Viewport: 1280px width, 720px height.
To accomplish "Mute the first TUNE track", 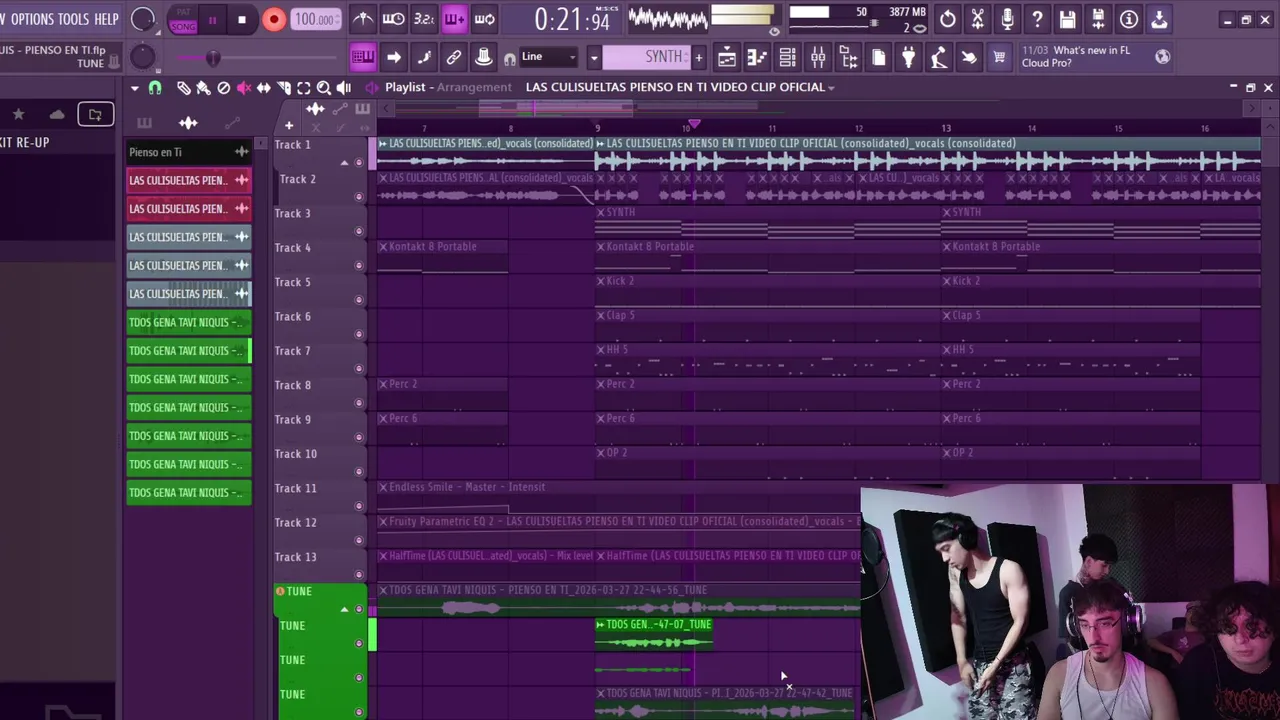I will coord(359,609).
